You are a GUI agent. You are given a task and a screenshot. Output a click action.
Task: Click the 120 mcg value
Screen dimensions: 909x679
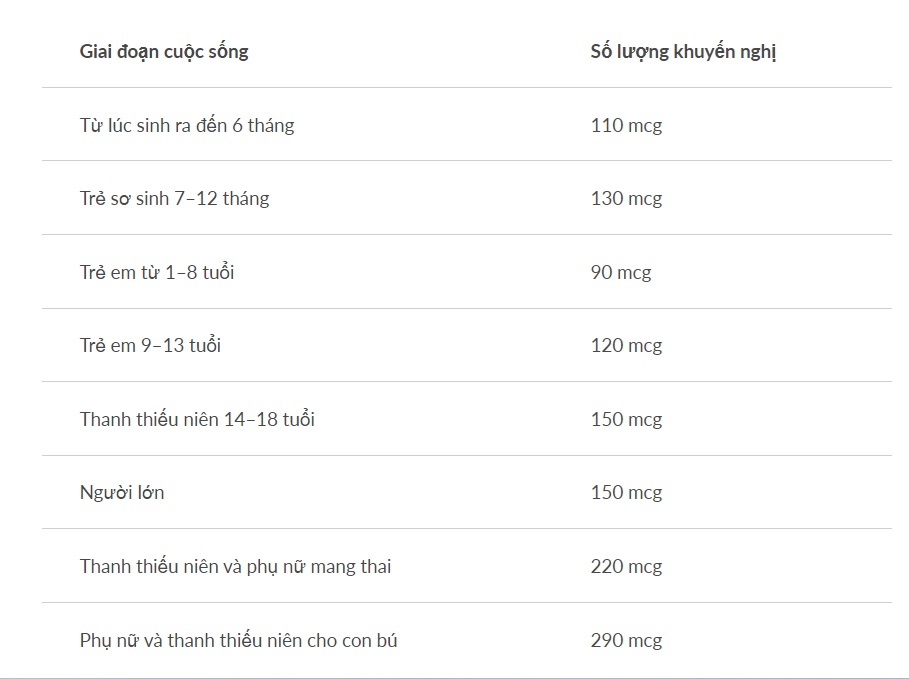[626, 345]
